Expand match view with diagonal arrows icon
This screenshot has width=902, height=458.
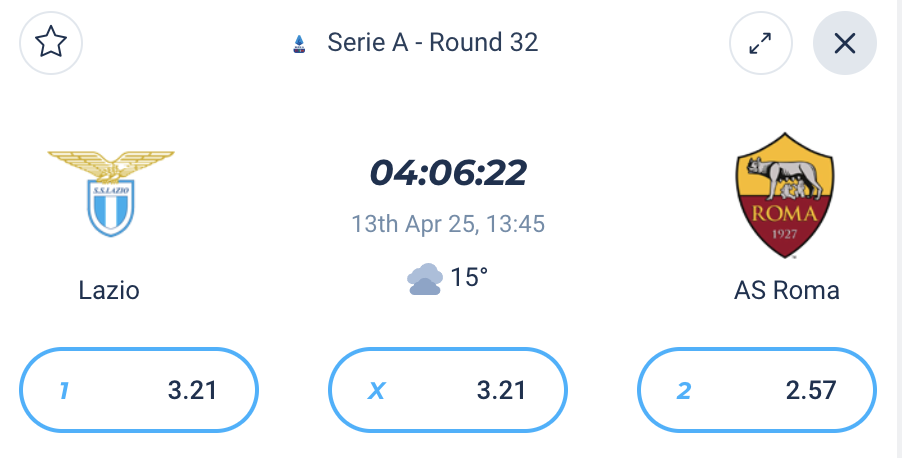pos(760,43)
